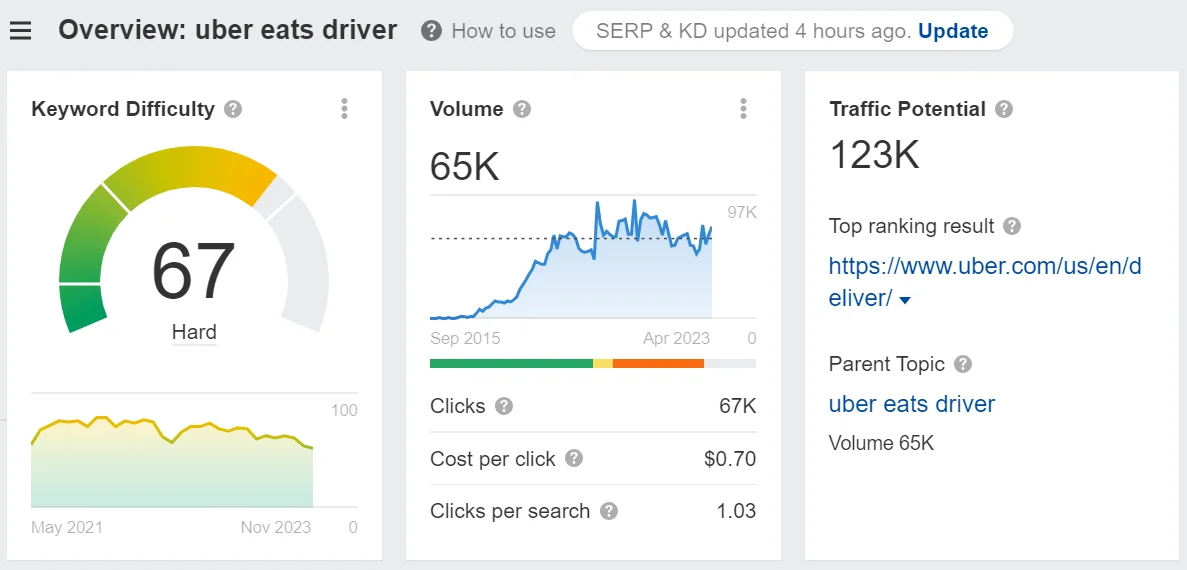Click the yellow segment of the clicks distribution bar

coord(603,363)
